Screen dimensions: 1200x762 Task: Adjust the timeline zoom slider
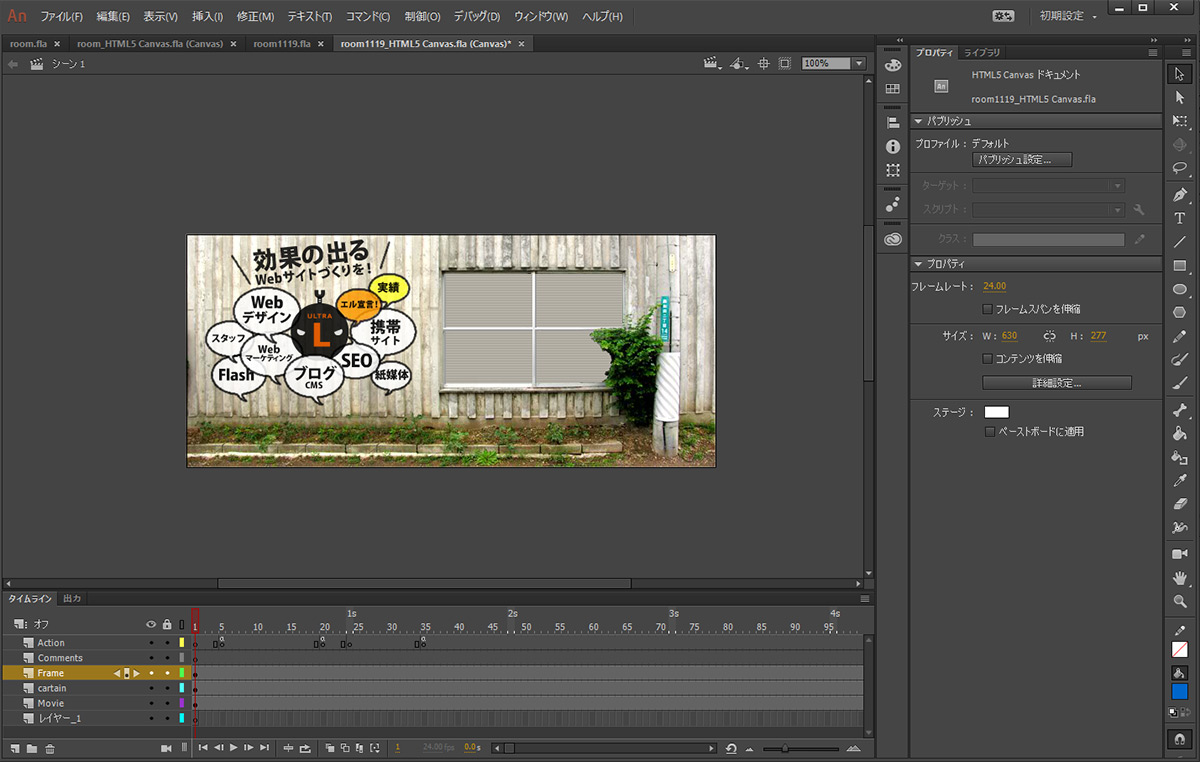(785, 748)
